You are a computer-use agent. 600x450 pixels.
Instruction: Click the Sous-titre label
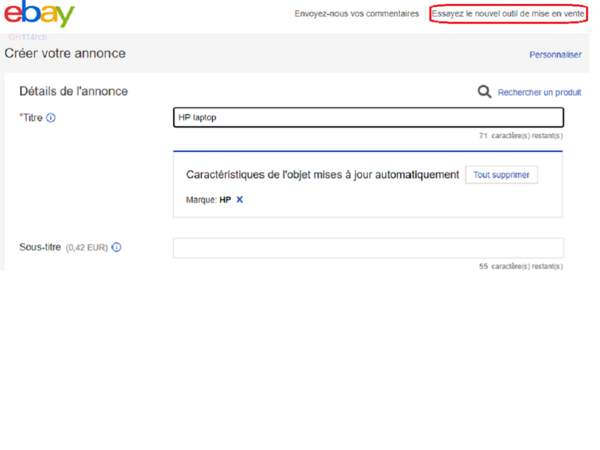point(40,247)
